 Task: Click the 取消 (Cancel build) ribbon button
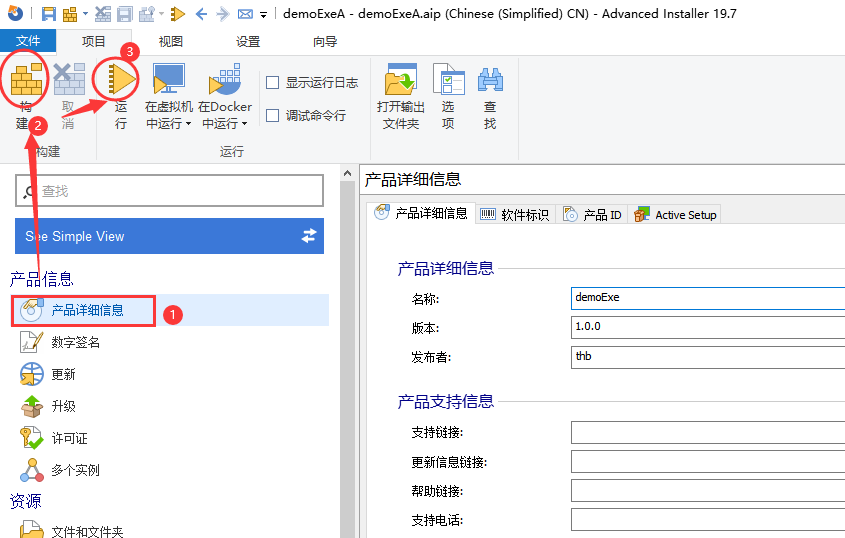click(x=68, y=96)
